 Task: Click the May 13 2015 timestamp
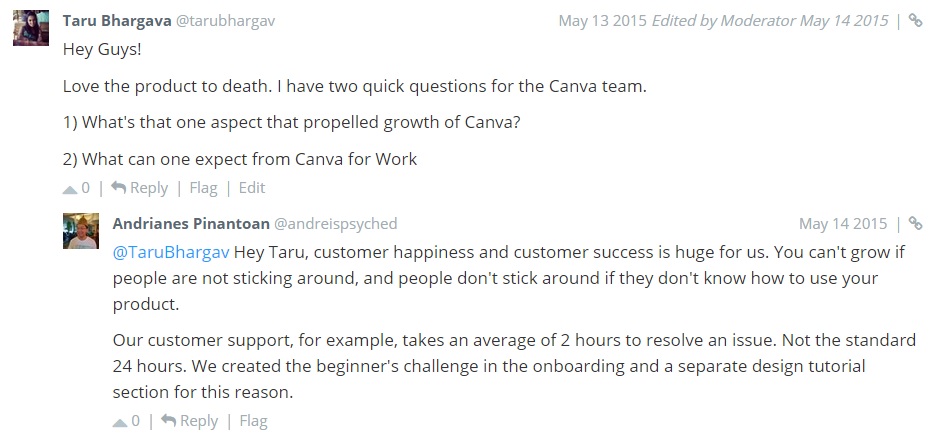click(x=603, y=21)
